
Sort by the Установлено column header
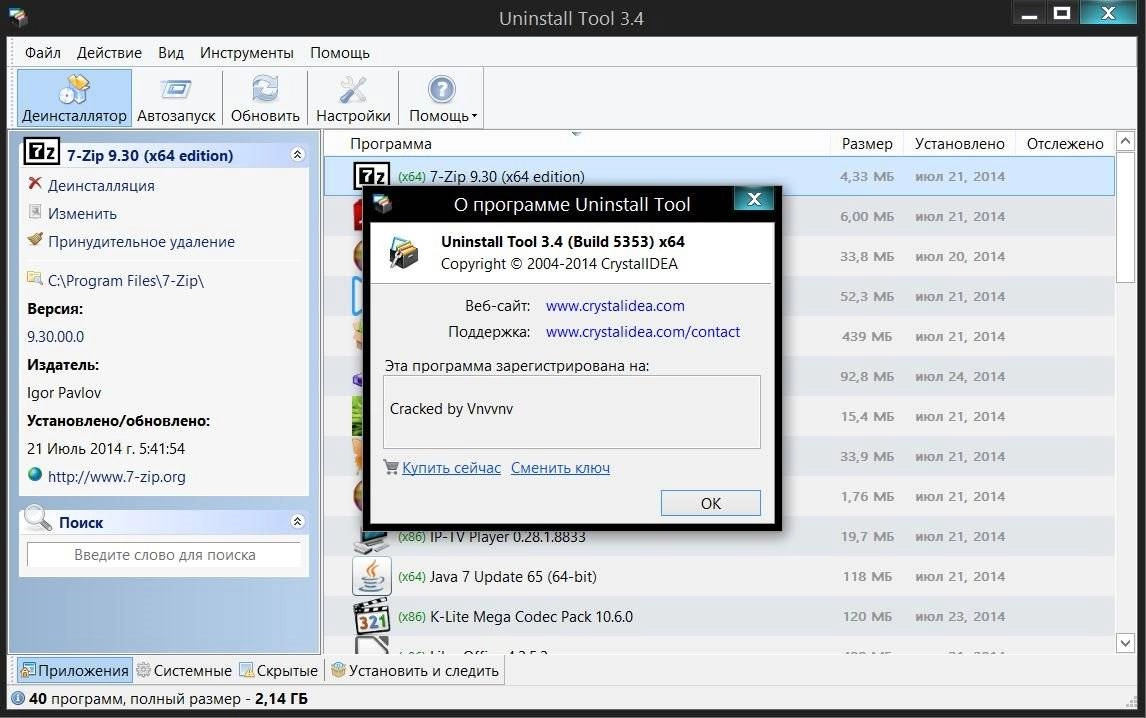click(x=960, y=143)
